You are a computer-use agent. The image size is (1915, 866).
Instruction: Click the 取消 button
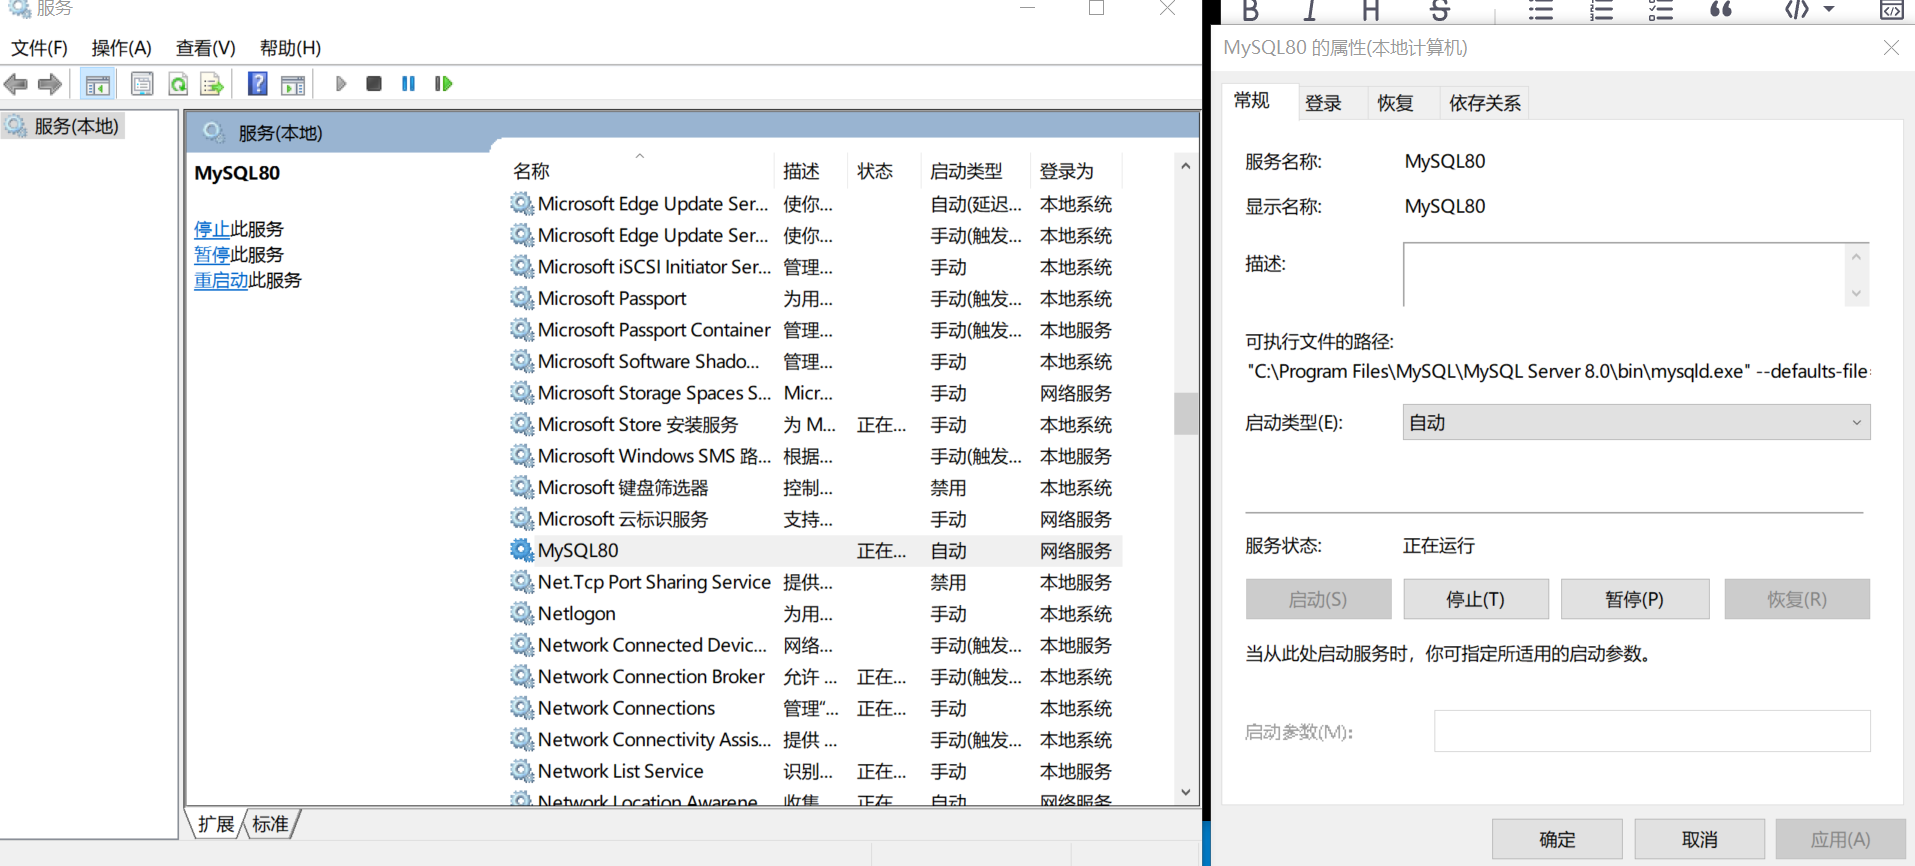[x=1699, y=839]
